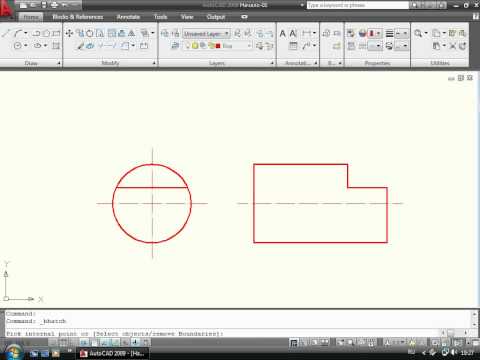This screenshot has height=360, width=480.
Task: Toggle Snap mode in status bar
Action: [x=53, y=342]
